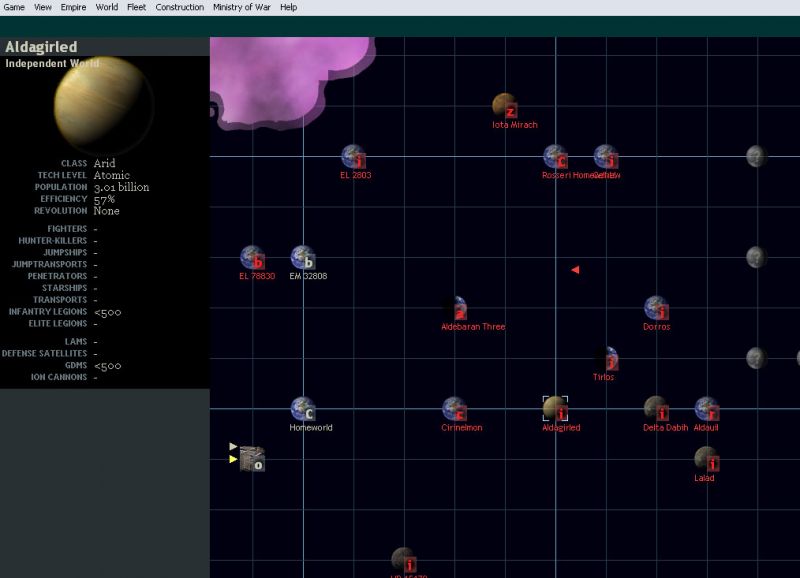Screen dimensions: 800x578
Task: Select the 'j' planet beside Rosseri Homeworld
Action: pyautogui.click(x=606, y=156)
